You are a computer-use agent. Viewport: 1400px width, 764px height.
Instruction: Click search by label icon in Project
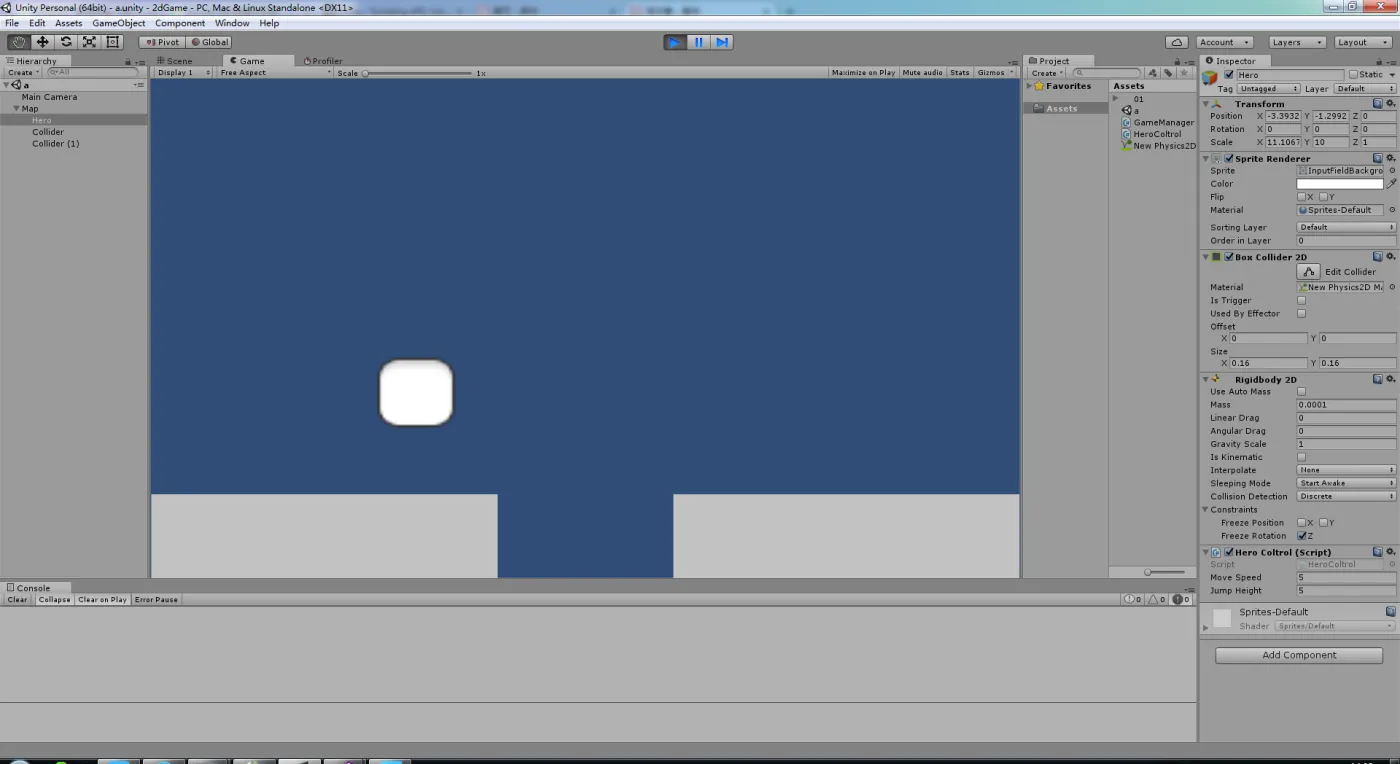(1168, 73)
